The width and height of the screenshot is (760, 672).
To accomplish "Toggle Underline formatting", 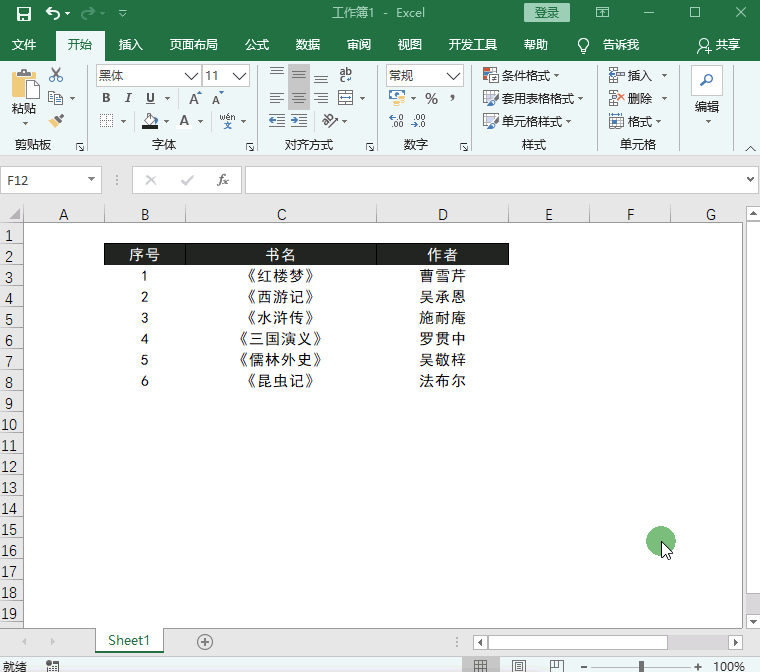I will click(x=151, y=98).
